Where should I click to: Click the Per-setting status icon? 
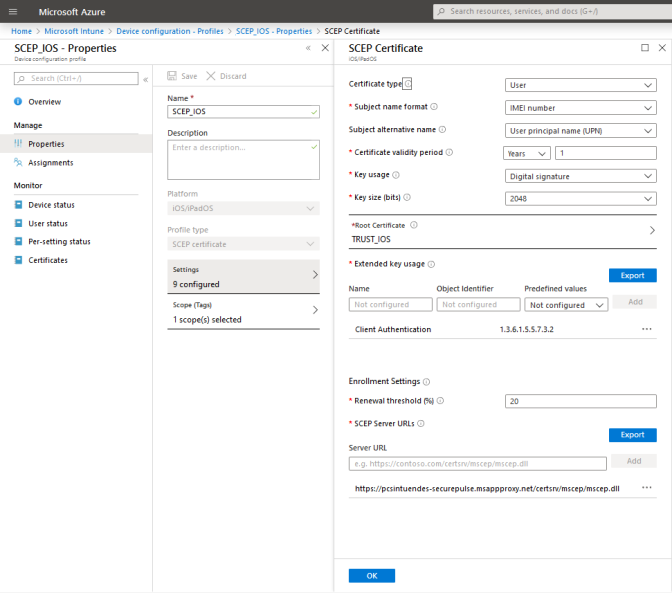[x=18, y=241]
